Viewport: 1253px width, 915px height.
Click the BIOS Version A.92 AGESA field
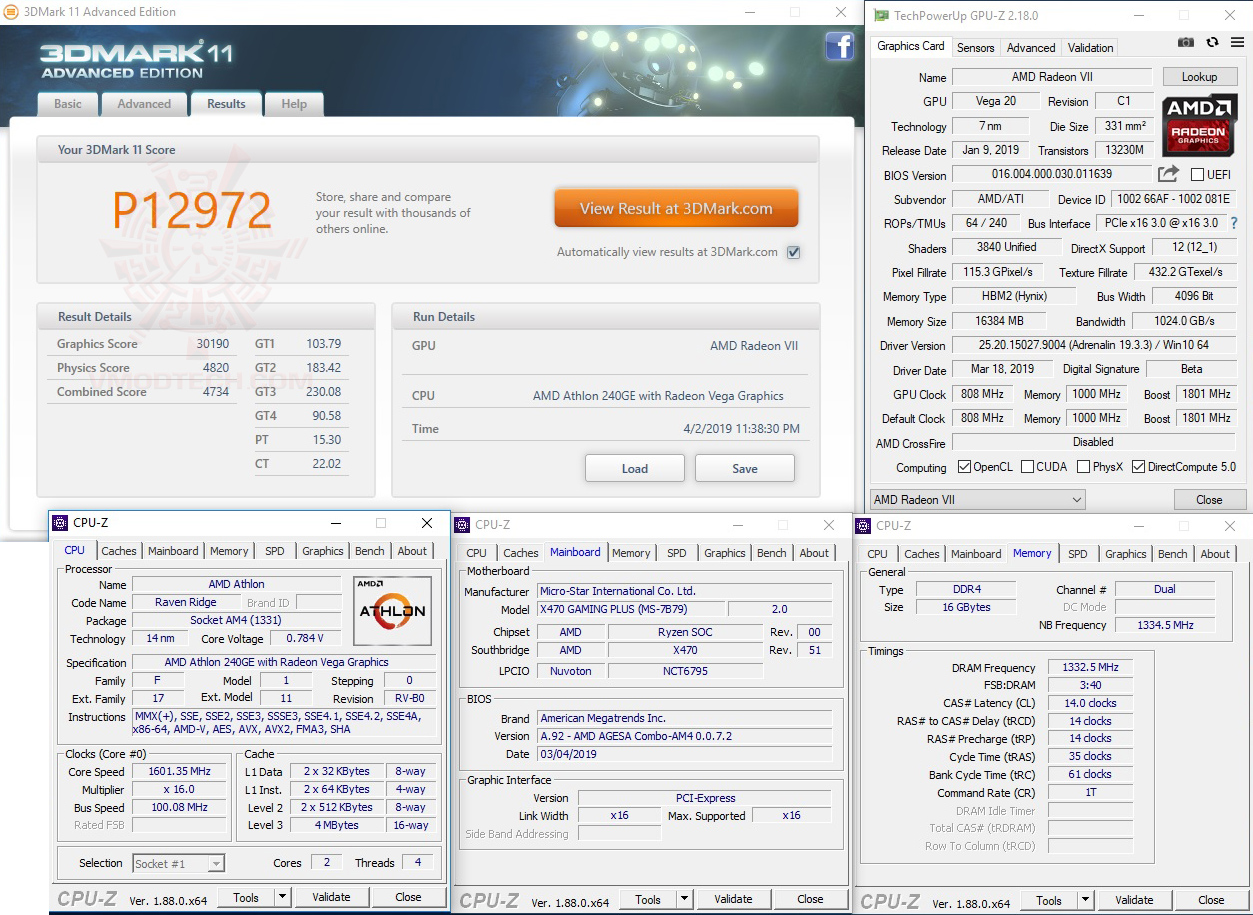coord(685,736)
